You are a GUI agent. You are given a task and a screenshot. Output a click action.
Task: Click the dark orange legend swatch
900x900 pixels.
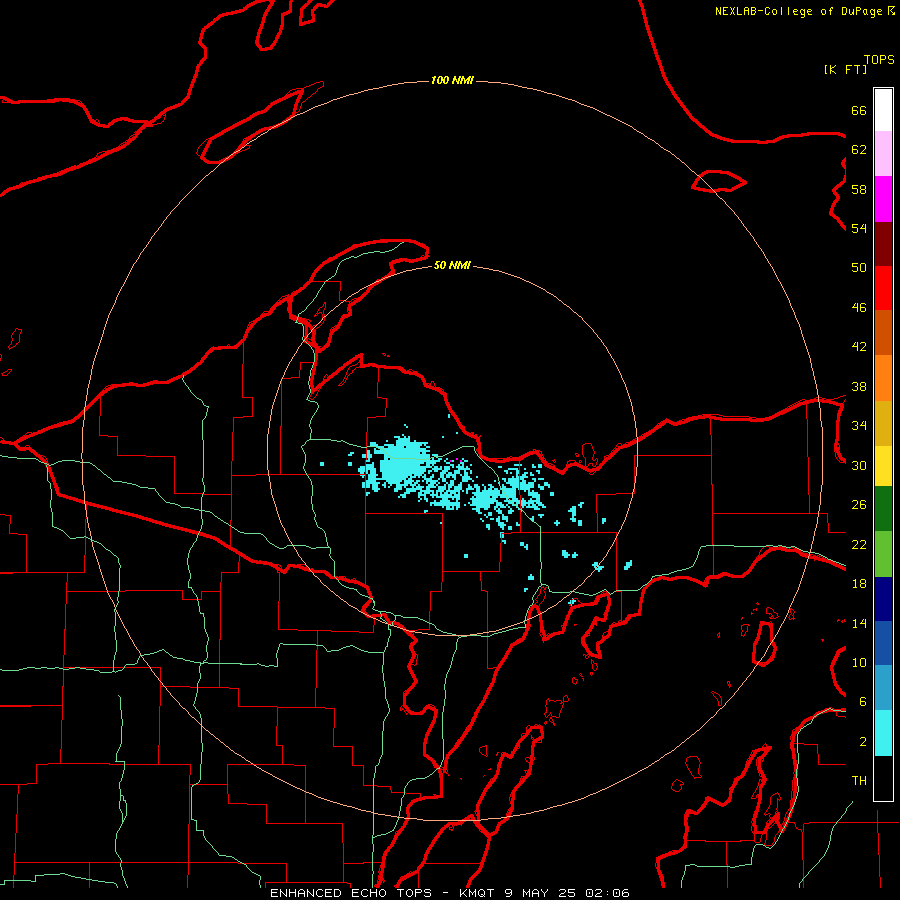(883, 332)
